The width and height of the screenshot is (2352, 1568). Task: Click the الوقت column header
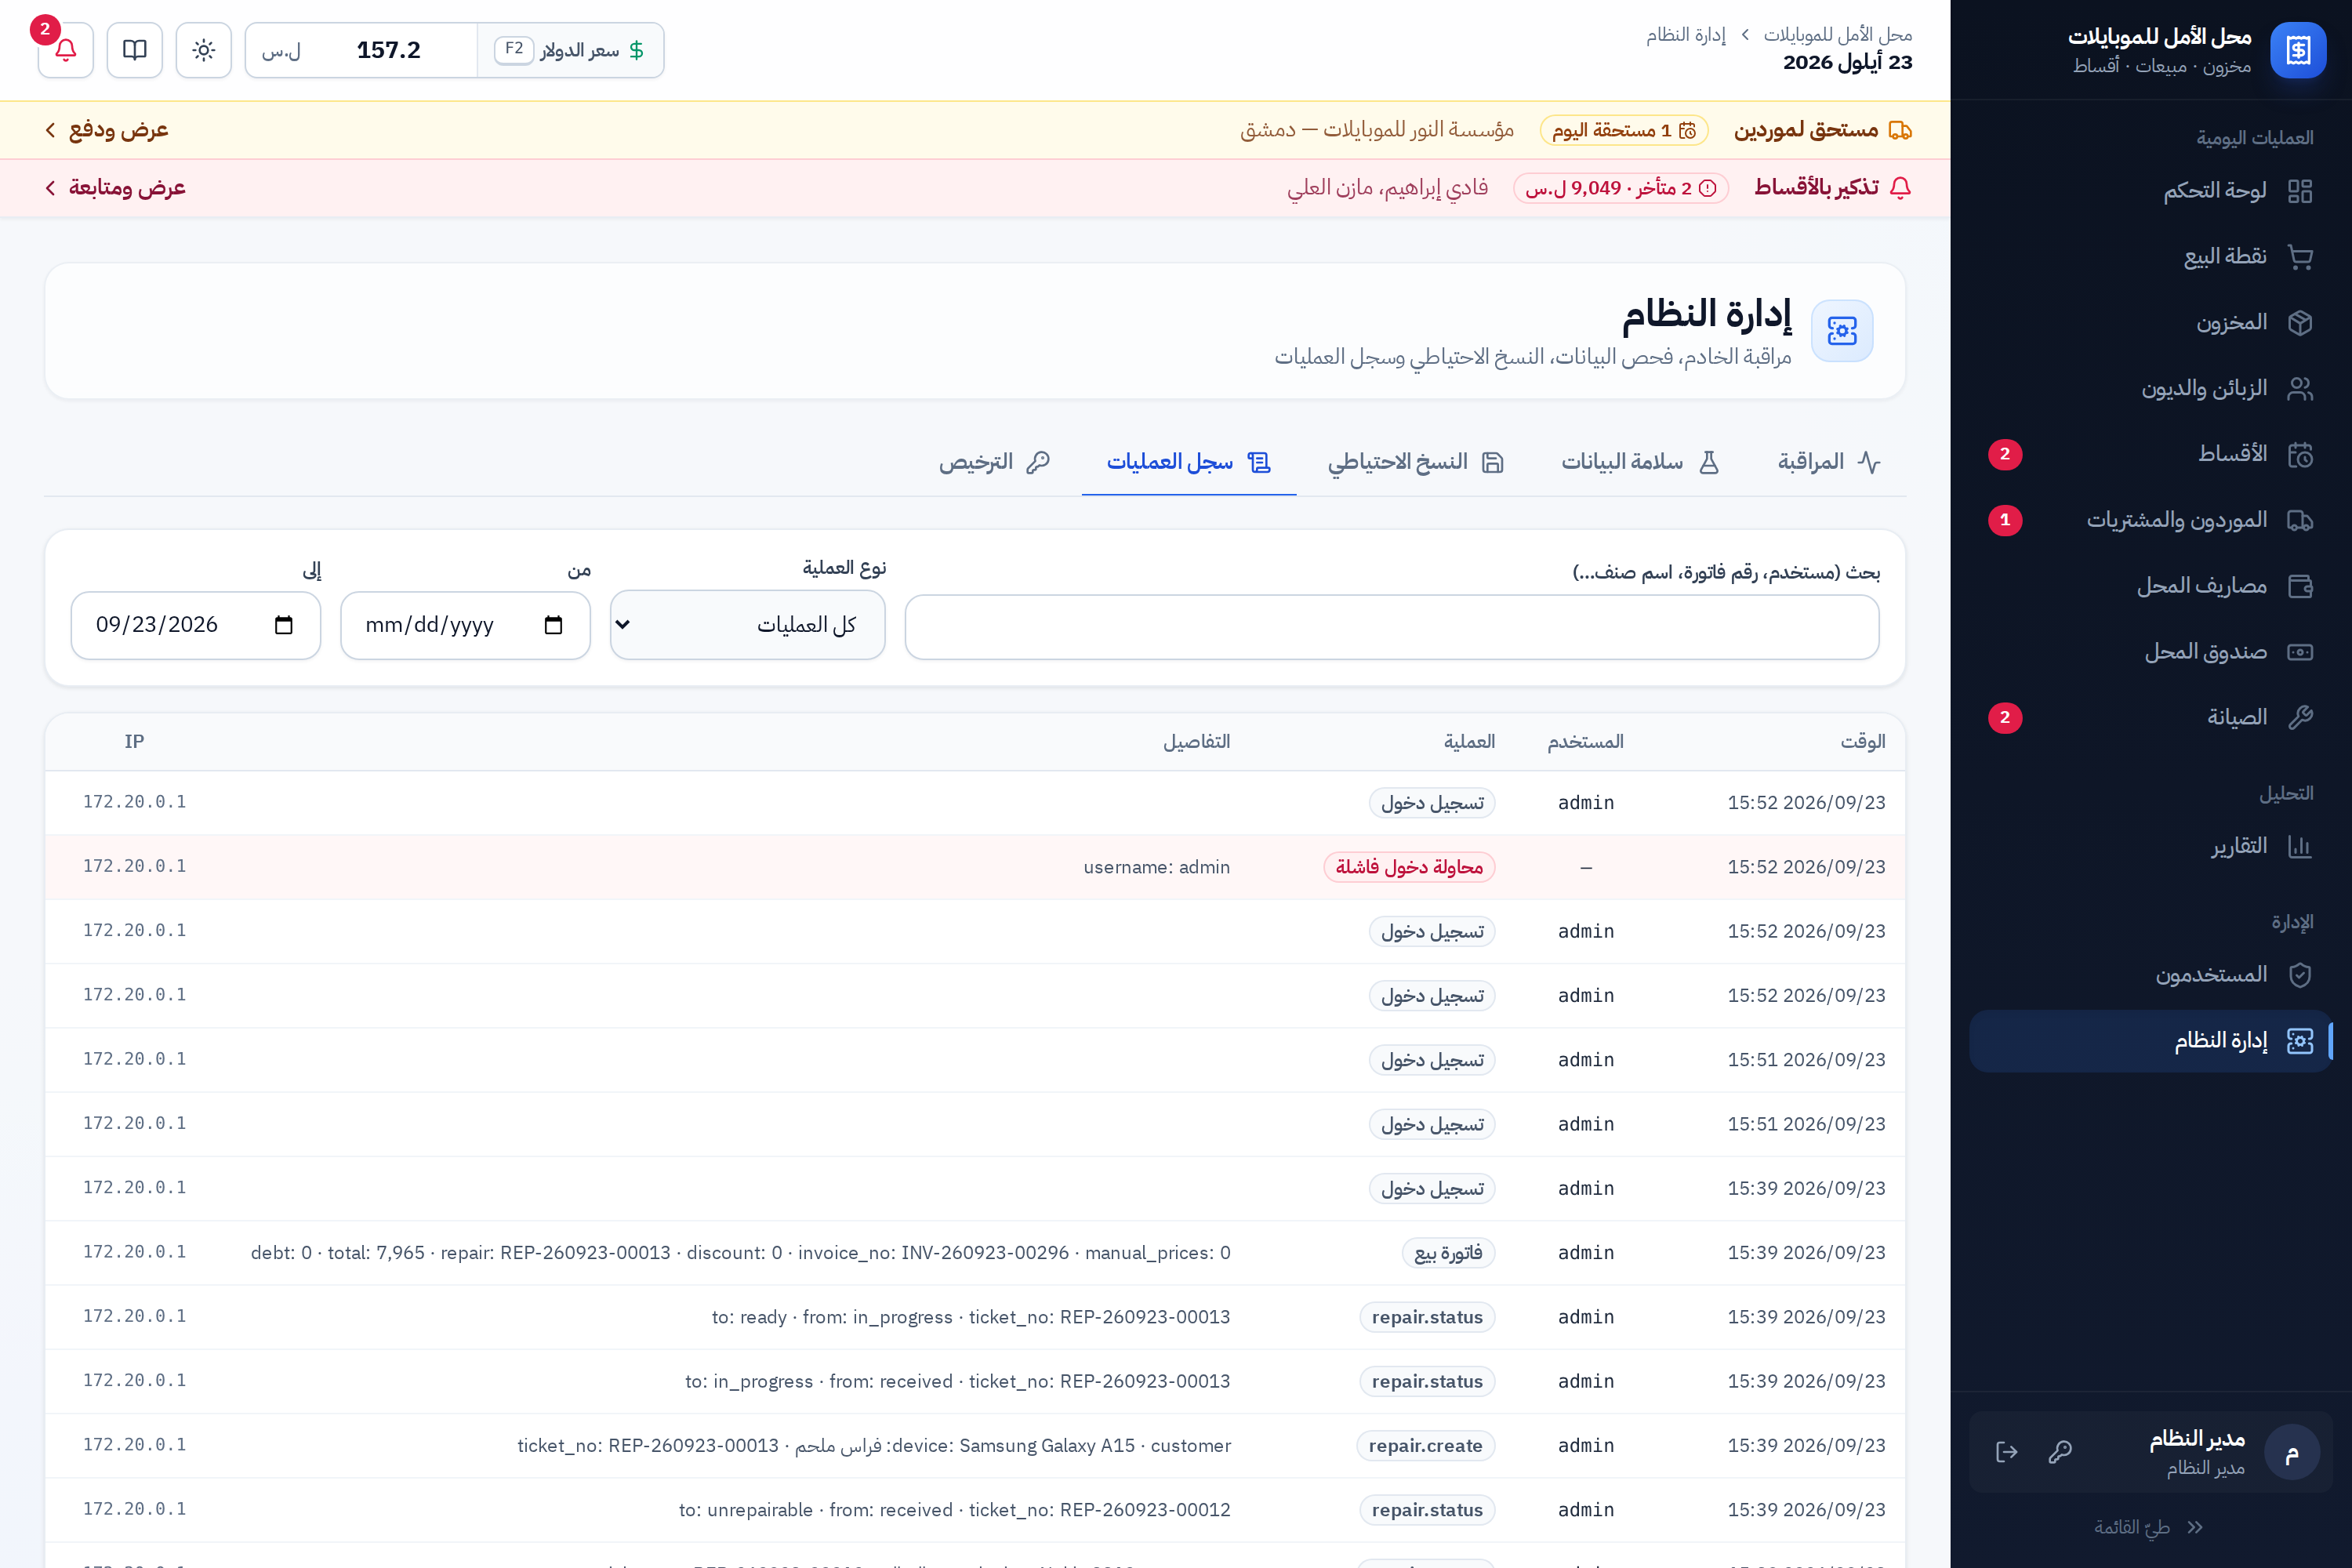1863,741
